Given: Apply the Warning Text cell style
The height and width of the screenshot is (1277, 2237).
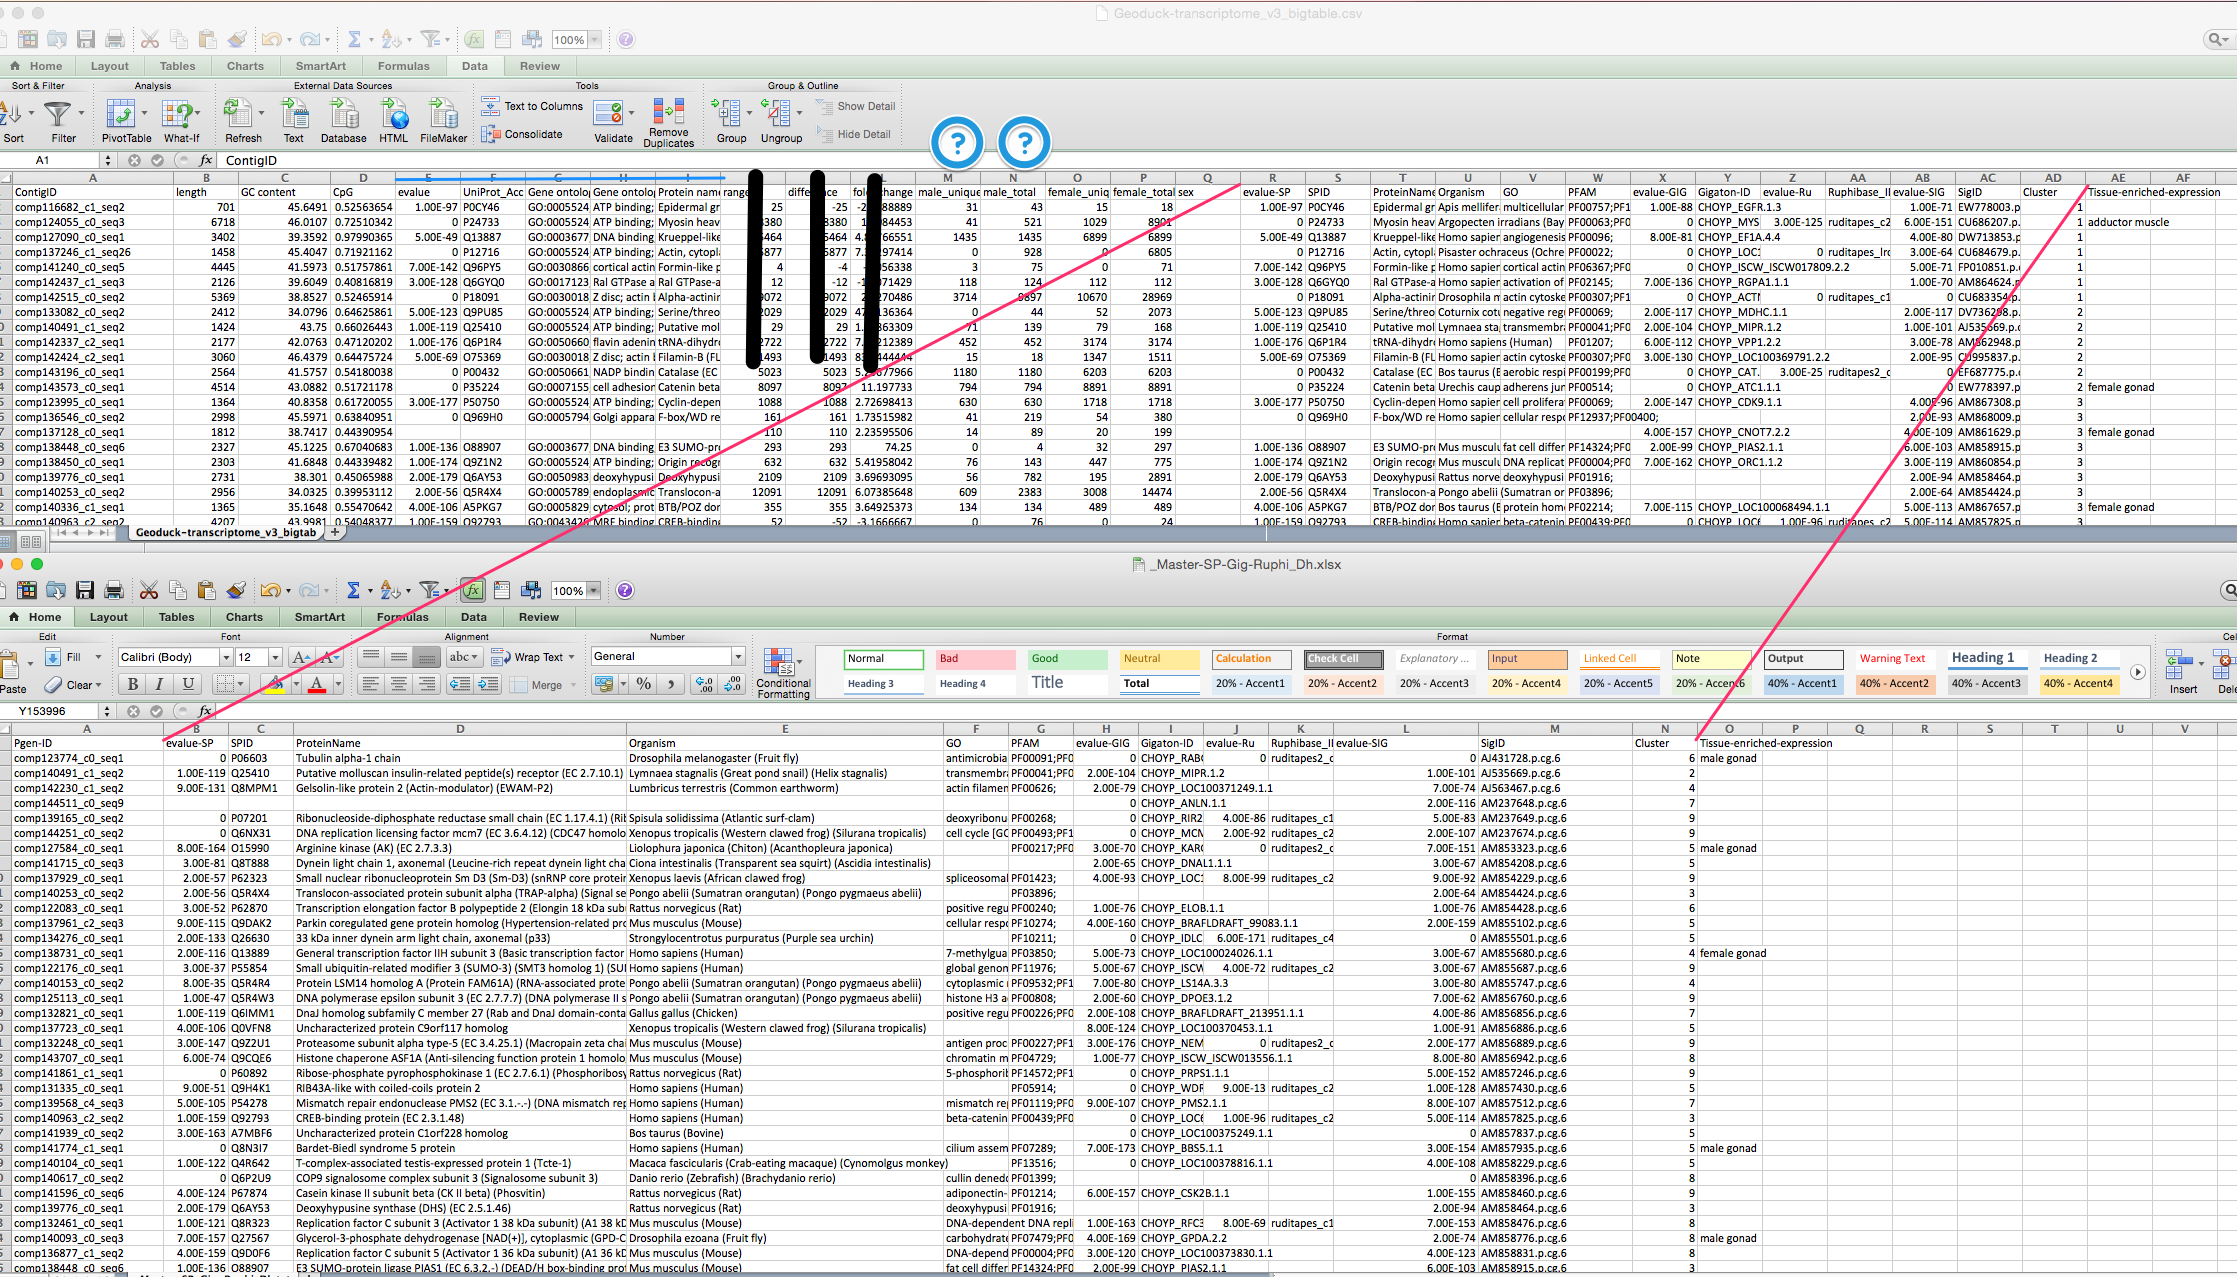Looking at the screenshot, I should point(1895,659).
